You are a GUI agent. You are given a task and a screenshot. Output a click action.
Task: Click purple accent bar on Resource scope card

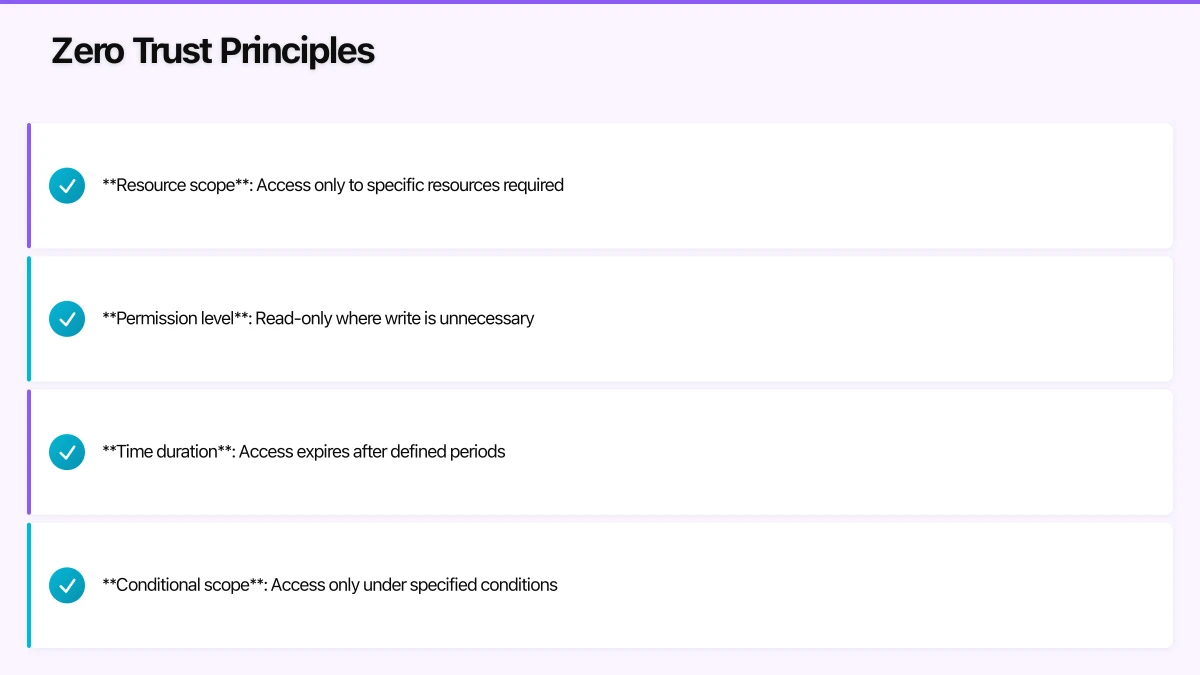click(29, 185)
